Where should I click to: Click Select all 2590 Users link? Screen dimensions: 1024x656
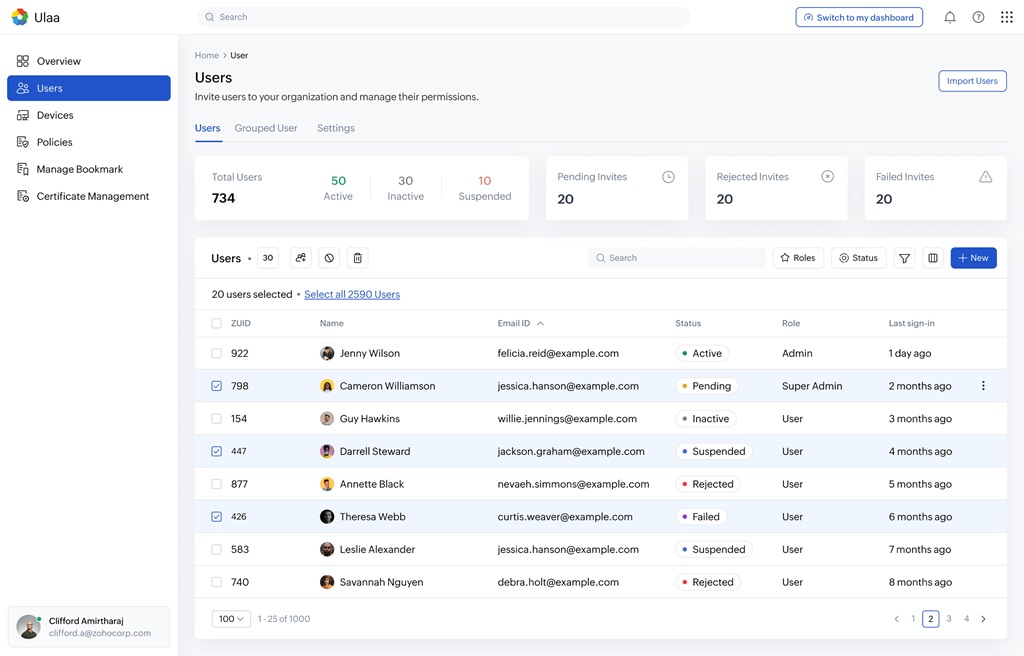352,294
